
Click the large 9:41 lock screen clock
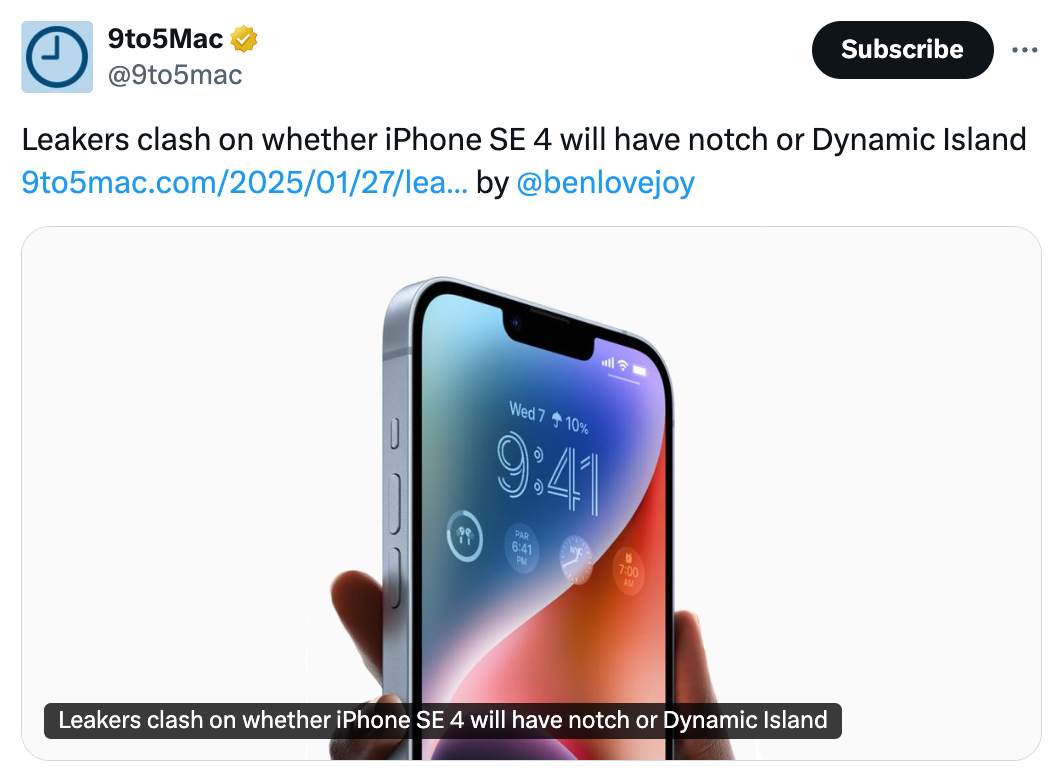pyautogui.click(x=548, y=473)
